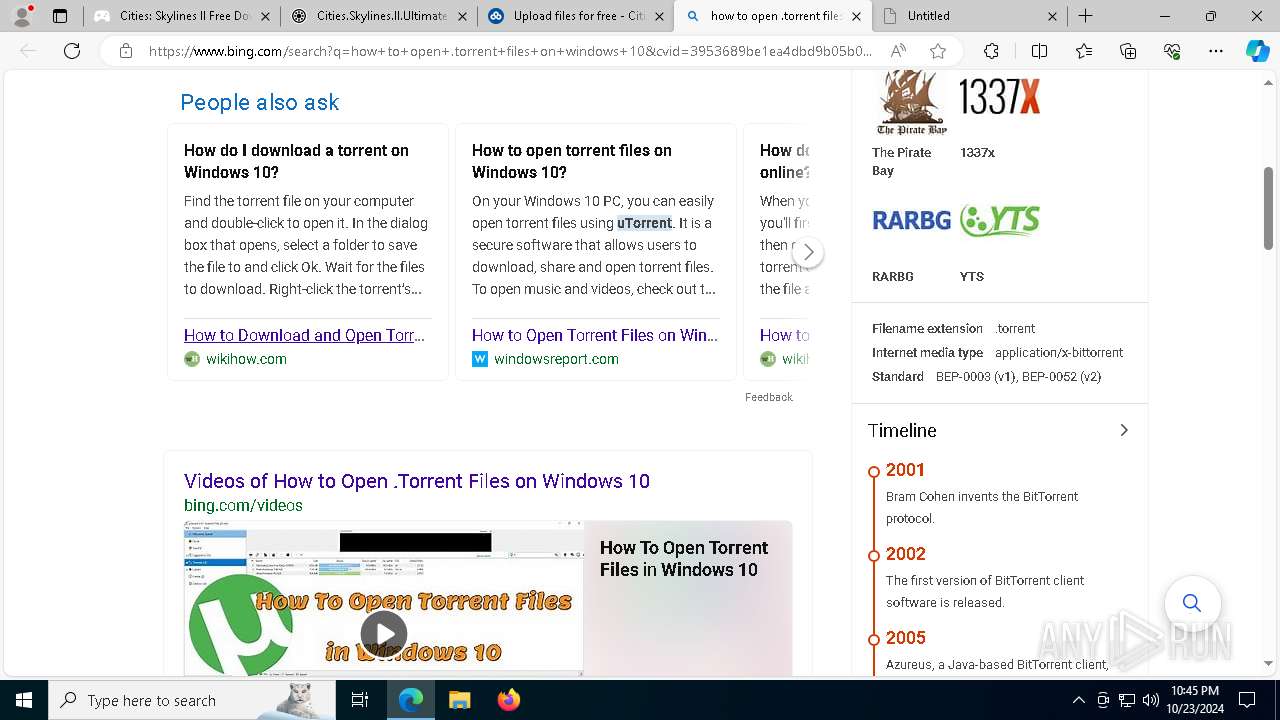Add this page to favorites star

tap(938, 51)
